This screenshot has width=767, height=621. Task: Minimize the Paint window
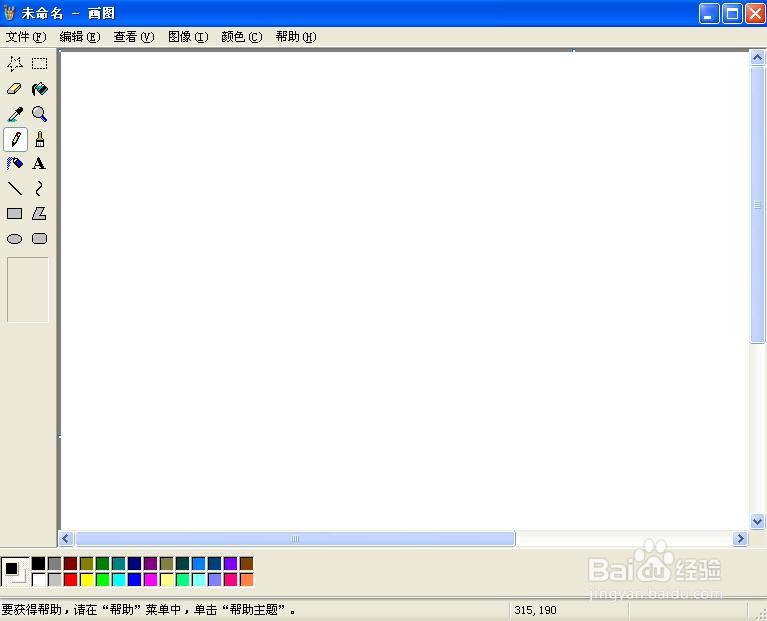pos(709,13)
